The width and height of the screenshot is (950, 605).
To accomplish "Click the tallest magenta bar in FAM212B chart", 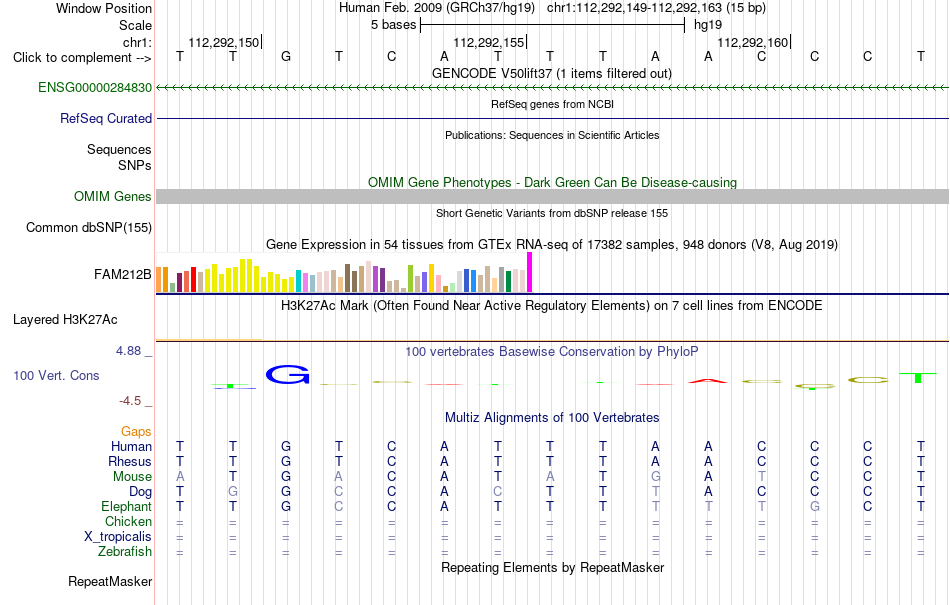I will [x=530, y=273].
